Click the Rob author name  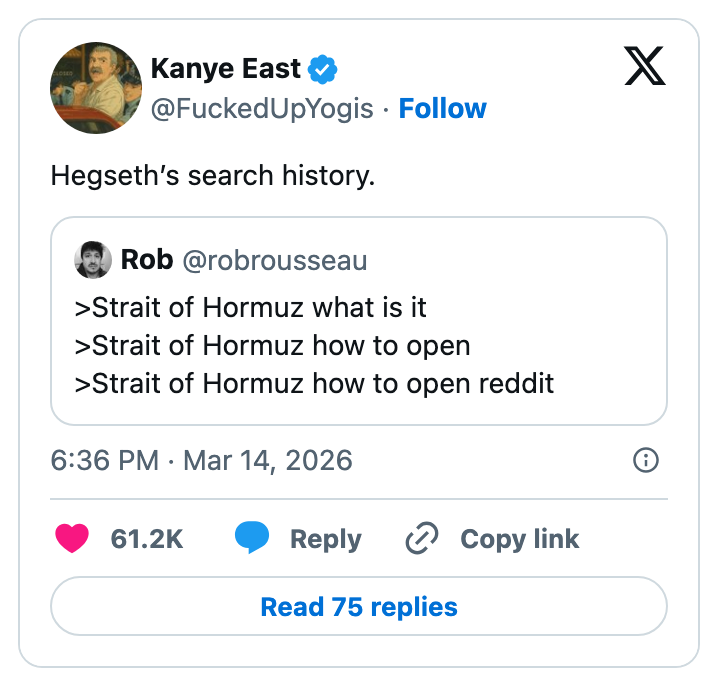tap(146, 260)
